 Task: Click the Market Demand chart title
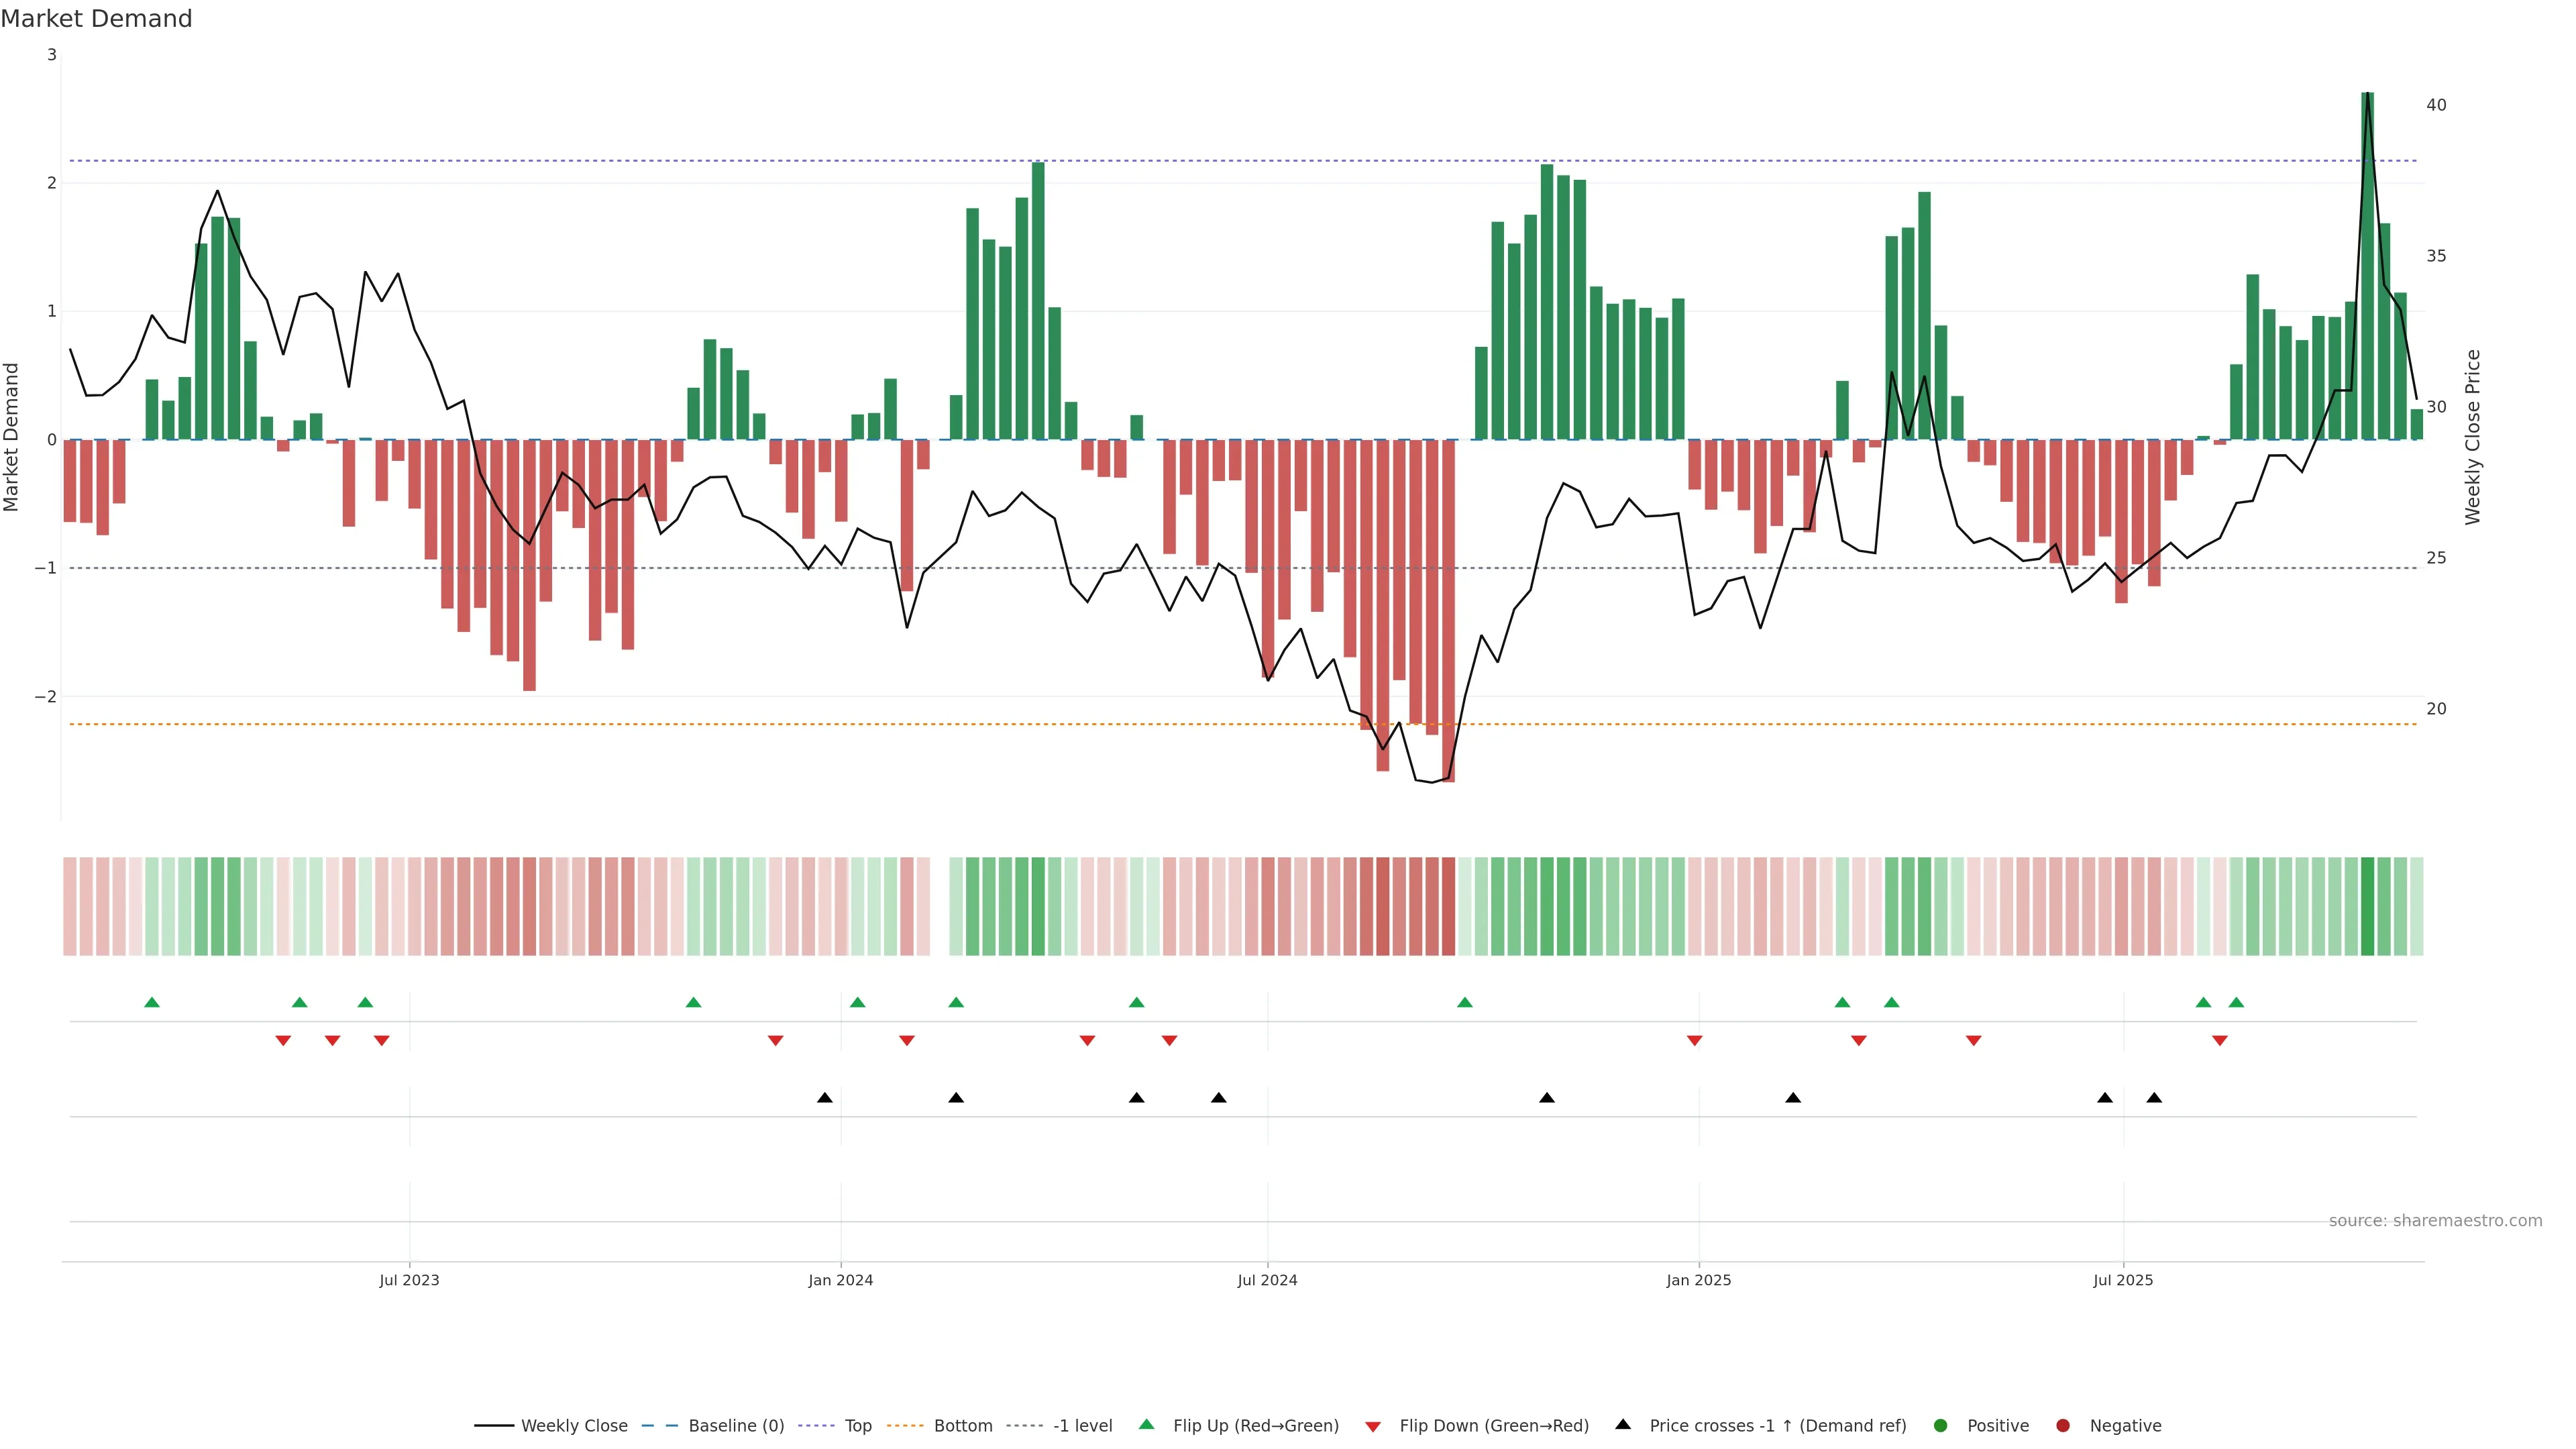pyautogui.click(x=96, y=19)
